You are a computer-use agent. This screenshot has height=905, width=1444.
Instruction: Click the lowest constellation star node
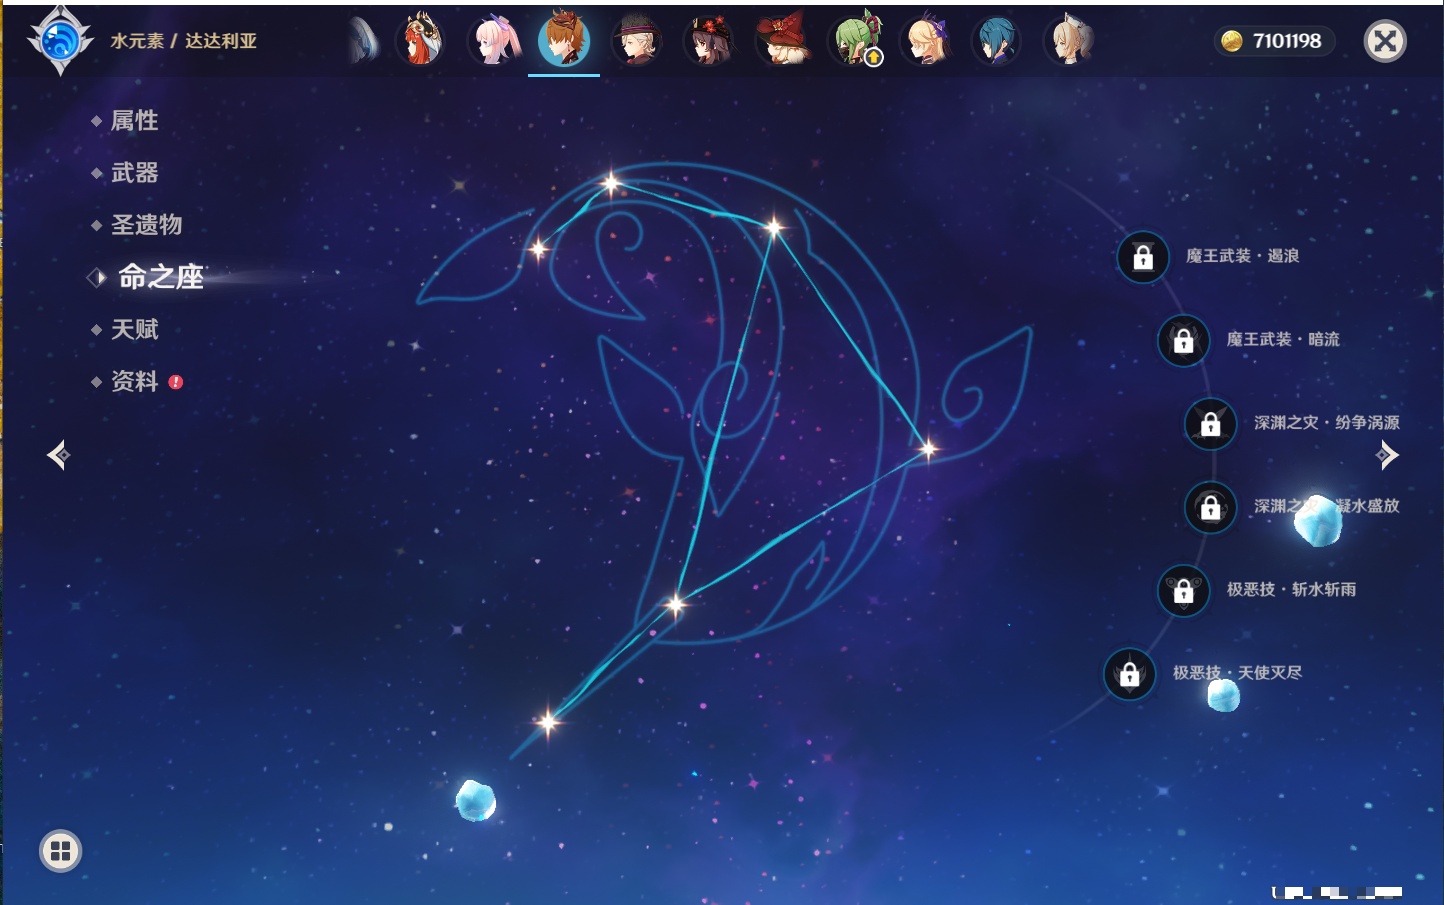pos(547,721)
